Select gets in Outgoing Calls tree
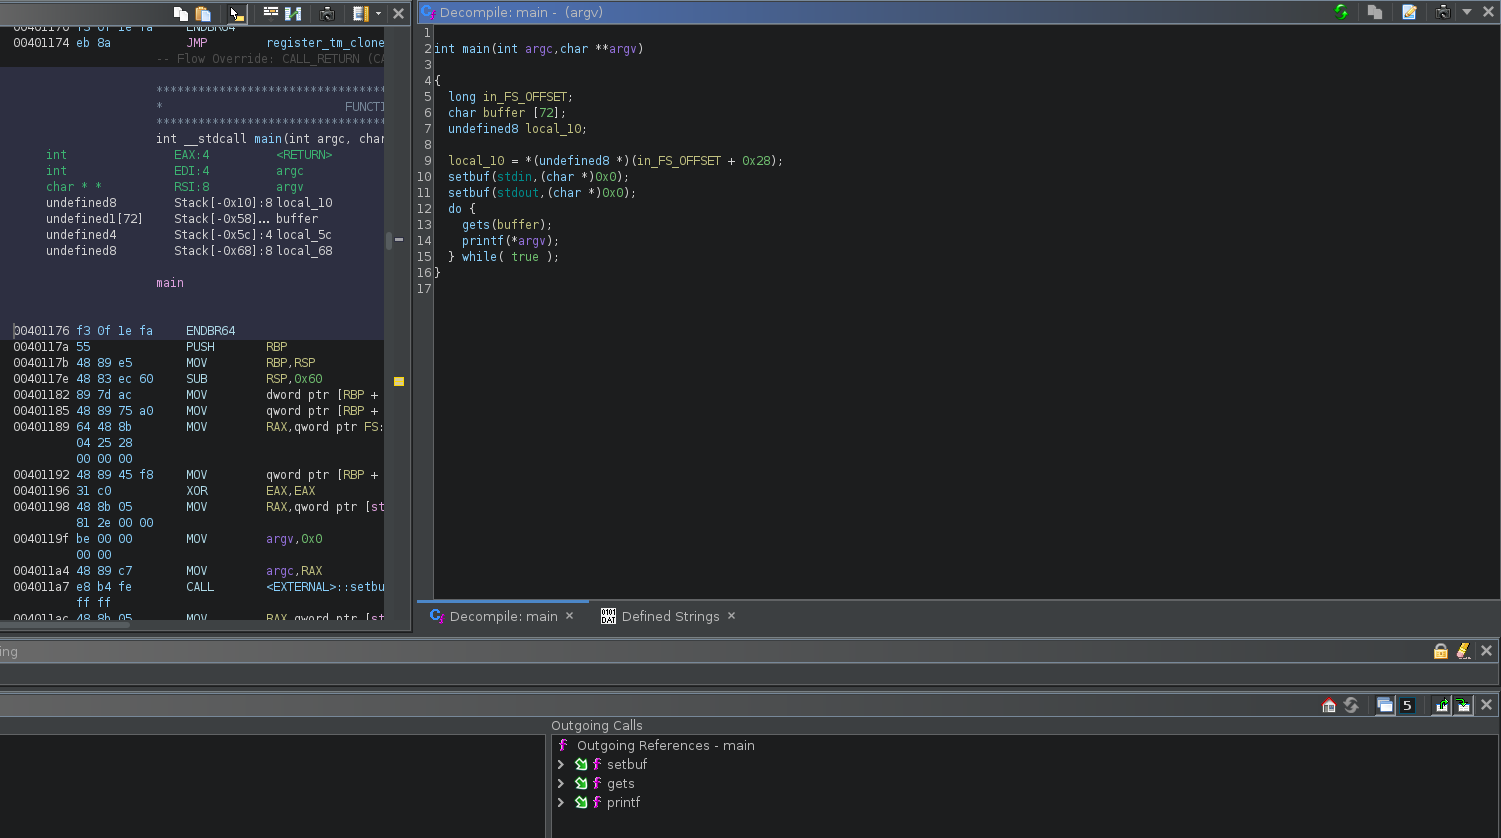This screenshot has height=838, width=1501. [x=620, y=784]
